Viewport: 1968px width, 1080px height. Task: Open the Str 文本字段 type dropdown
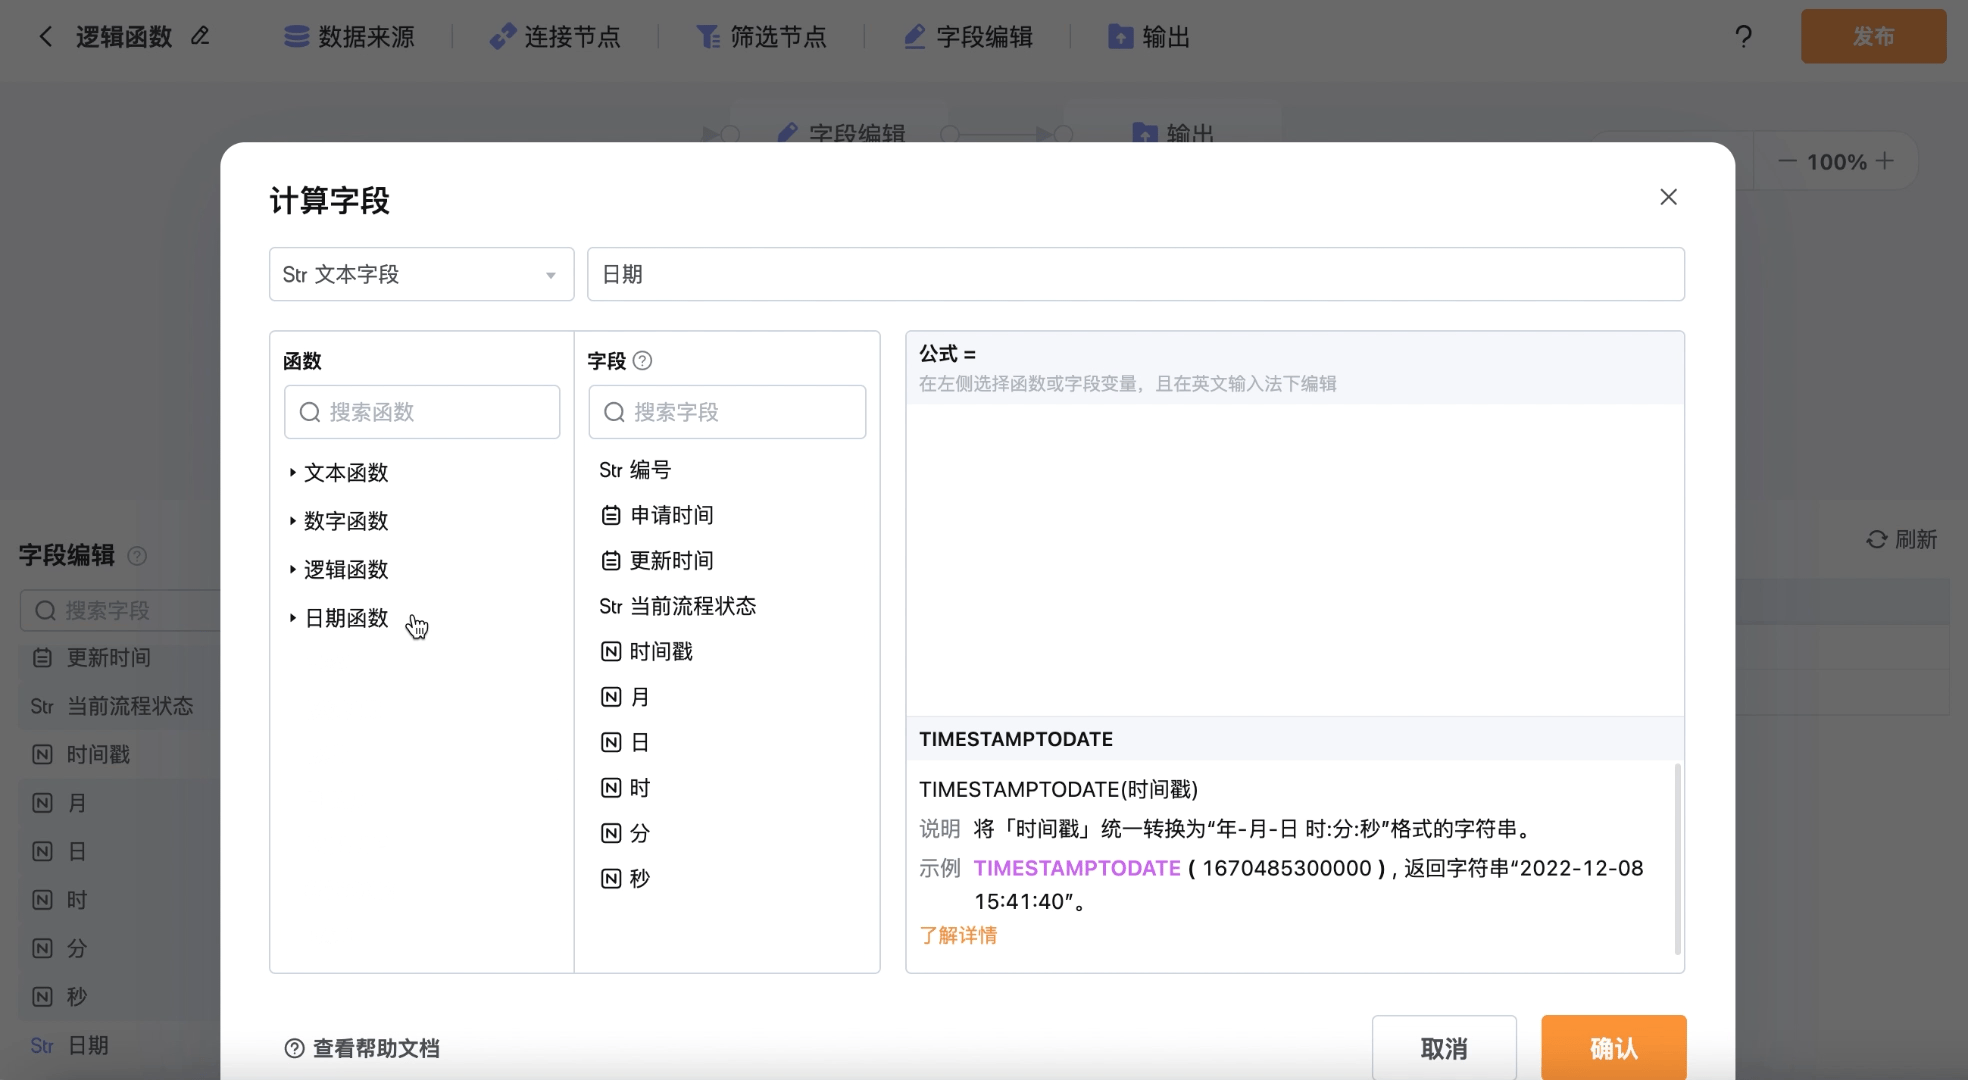(x=421, y=274)
